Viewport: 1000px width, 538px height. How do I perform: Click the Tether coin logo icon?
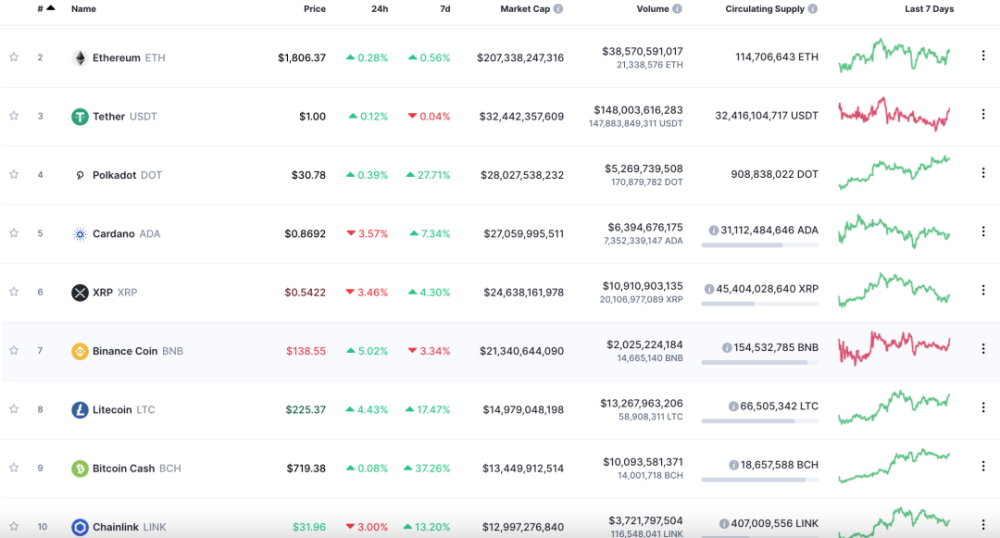tap(80, 116)
